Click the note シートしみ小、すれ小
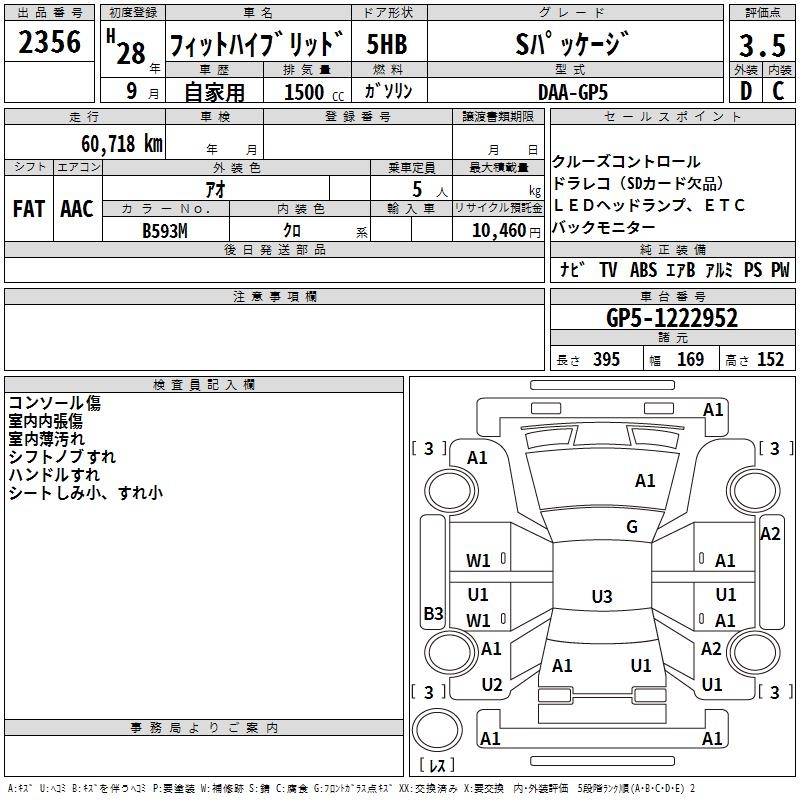 86,492
